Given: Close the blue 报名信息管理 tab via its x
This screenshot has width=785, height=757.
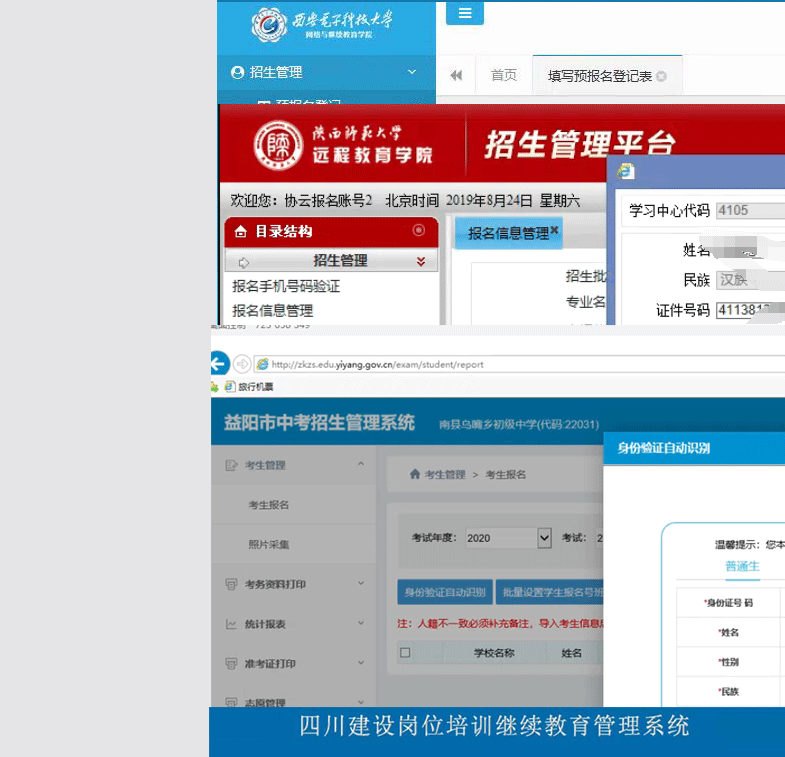Looking at the screenshot, I should 554,230.
